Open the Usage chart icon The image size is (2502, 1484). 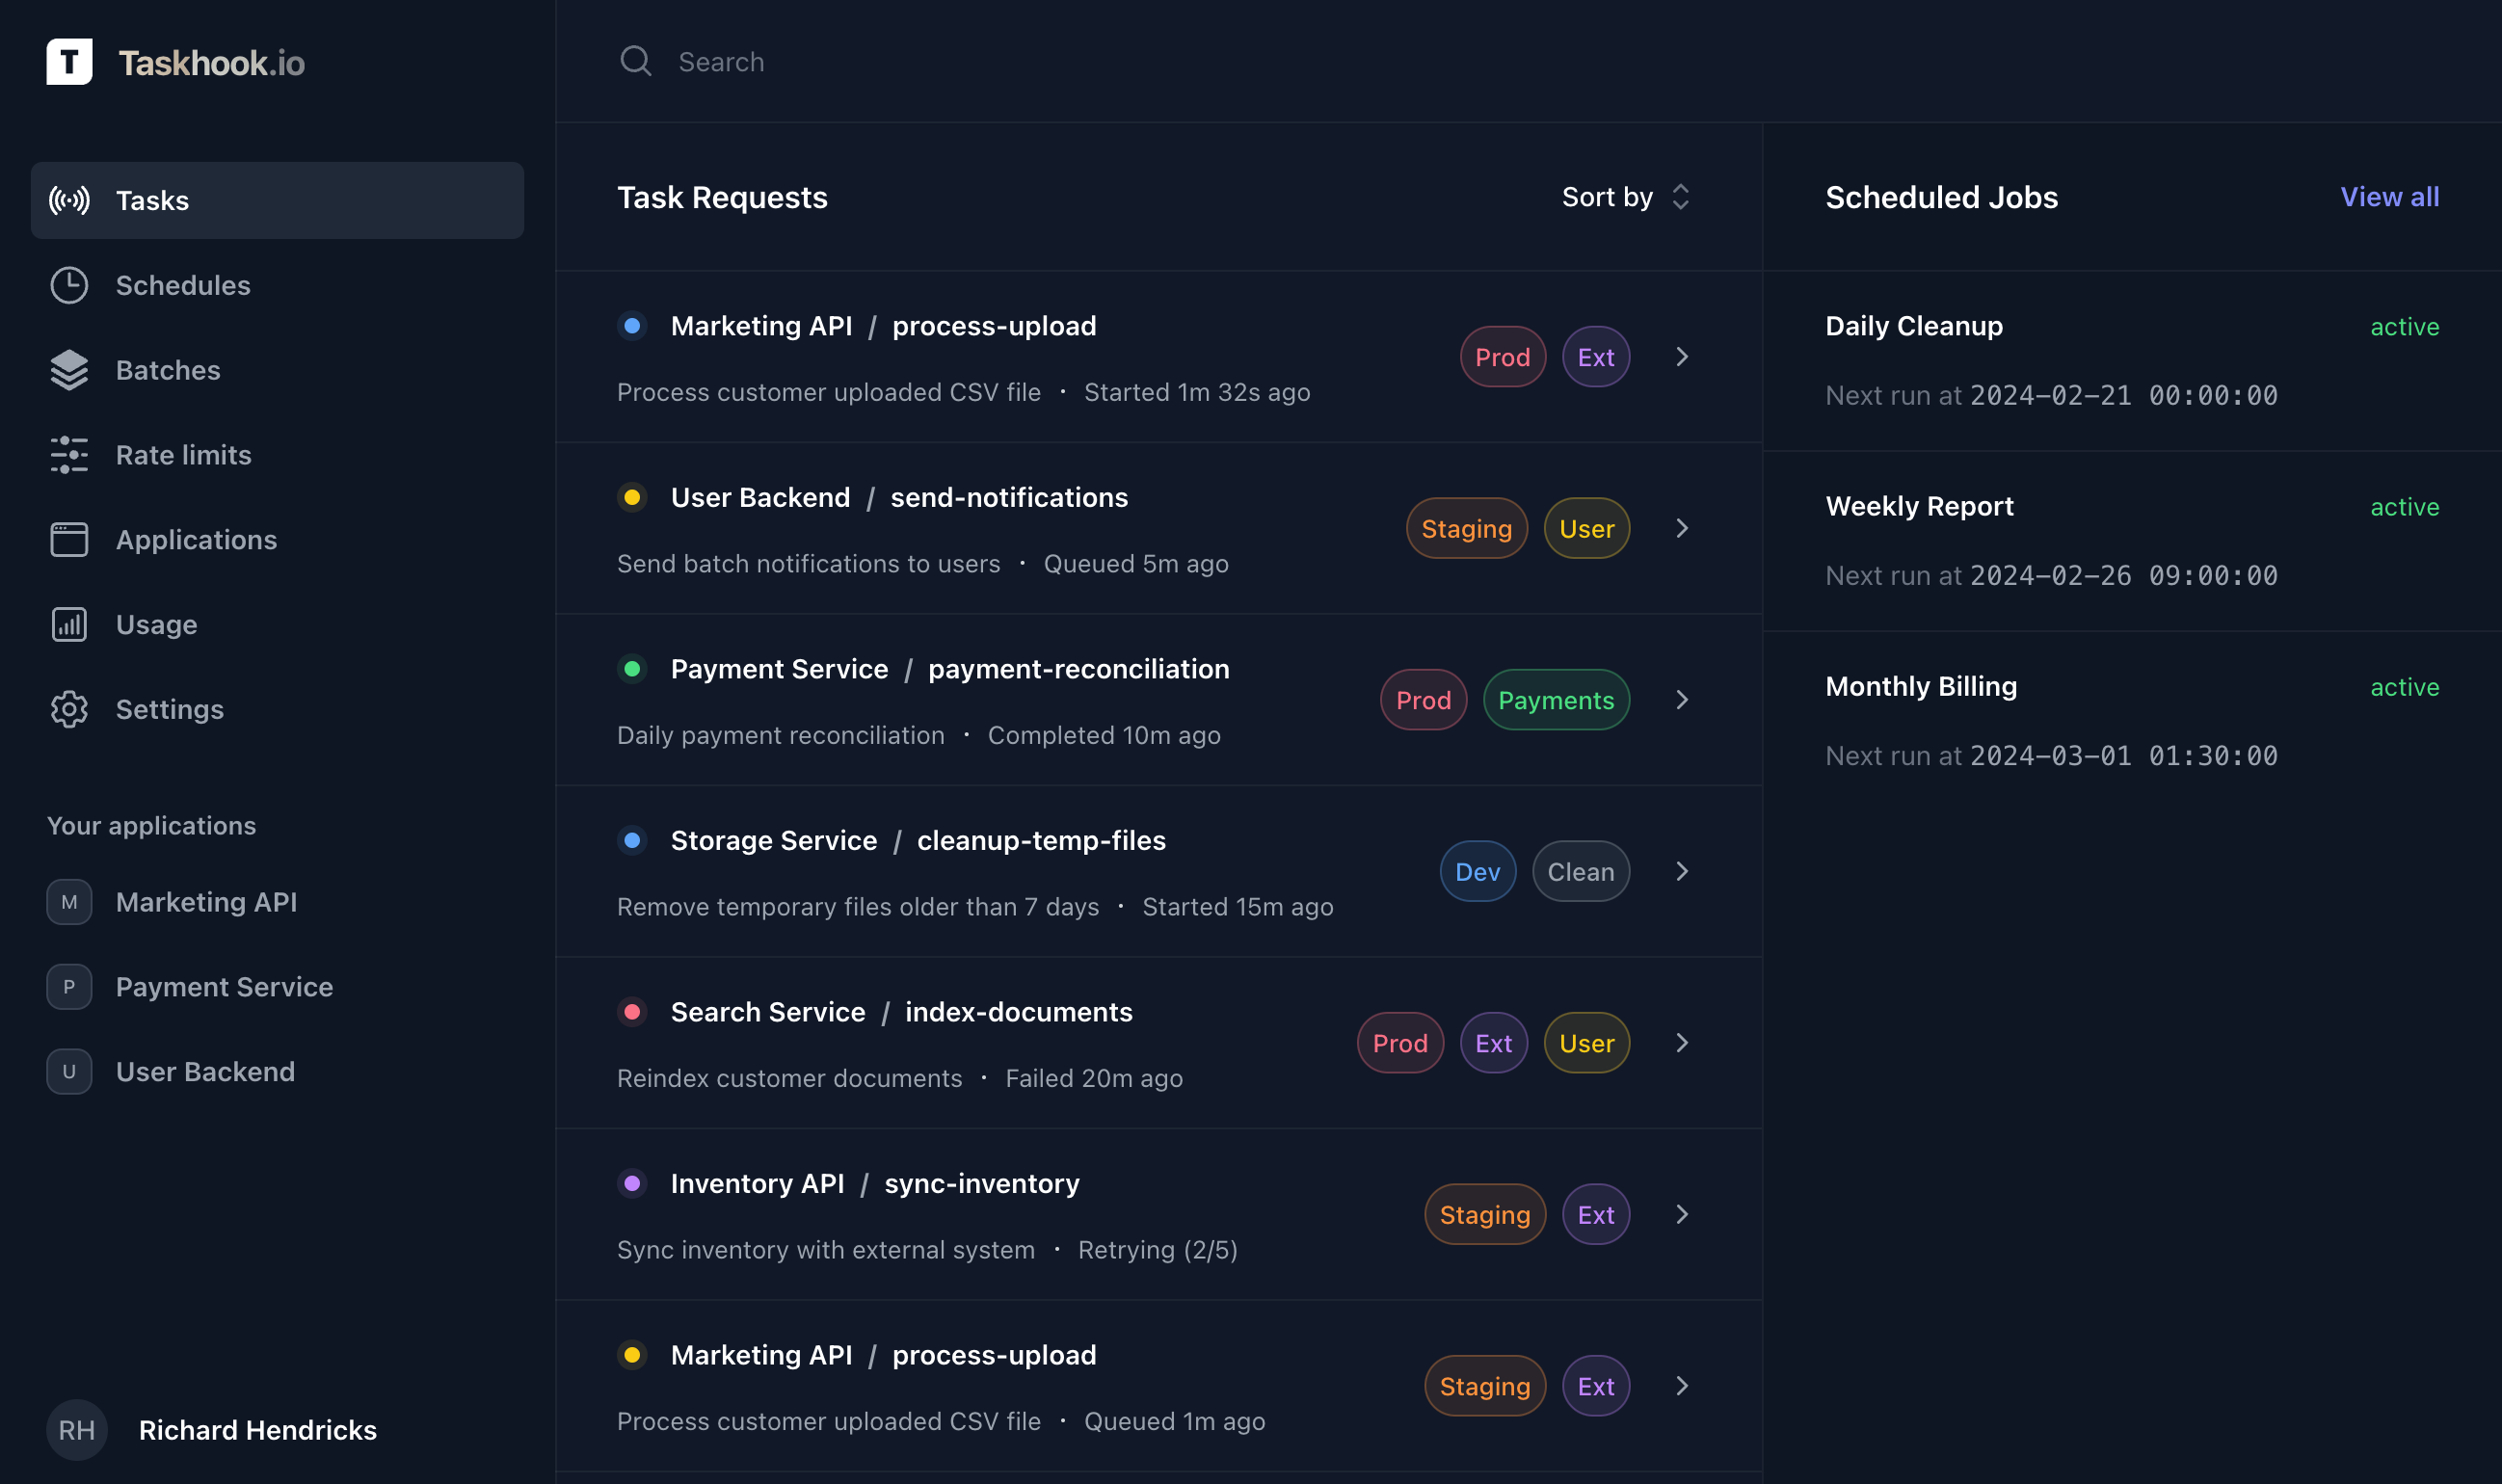(x=68, y=624)
